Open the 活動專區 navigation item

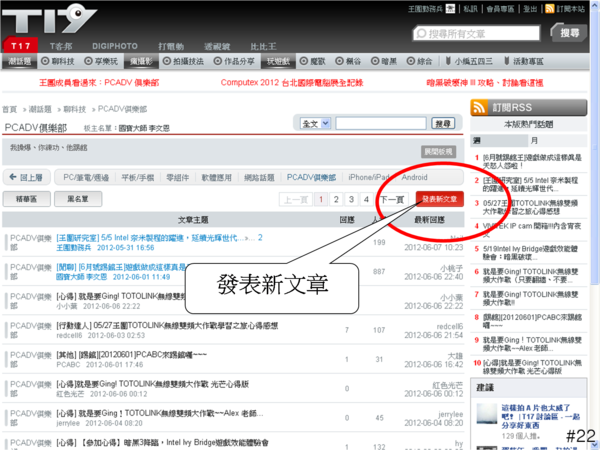coord(523,61)
